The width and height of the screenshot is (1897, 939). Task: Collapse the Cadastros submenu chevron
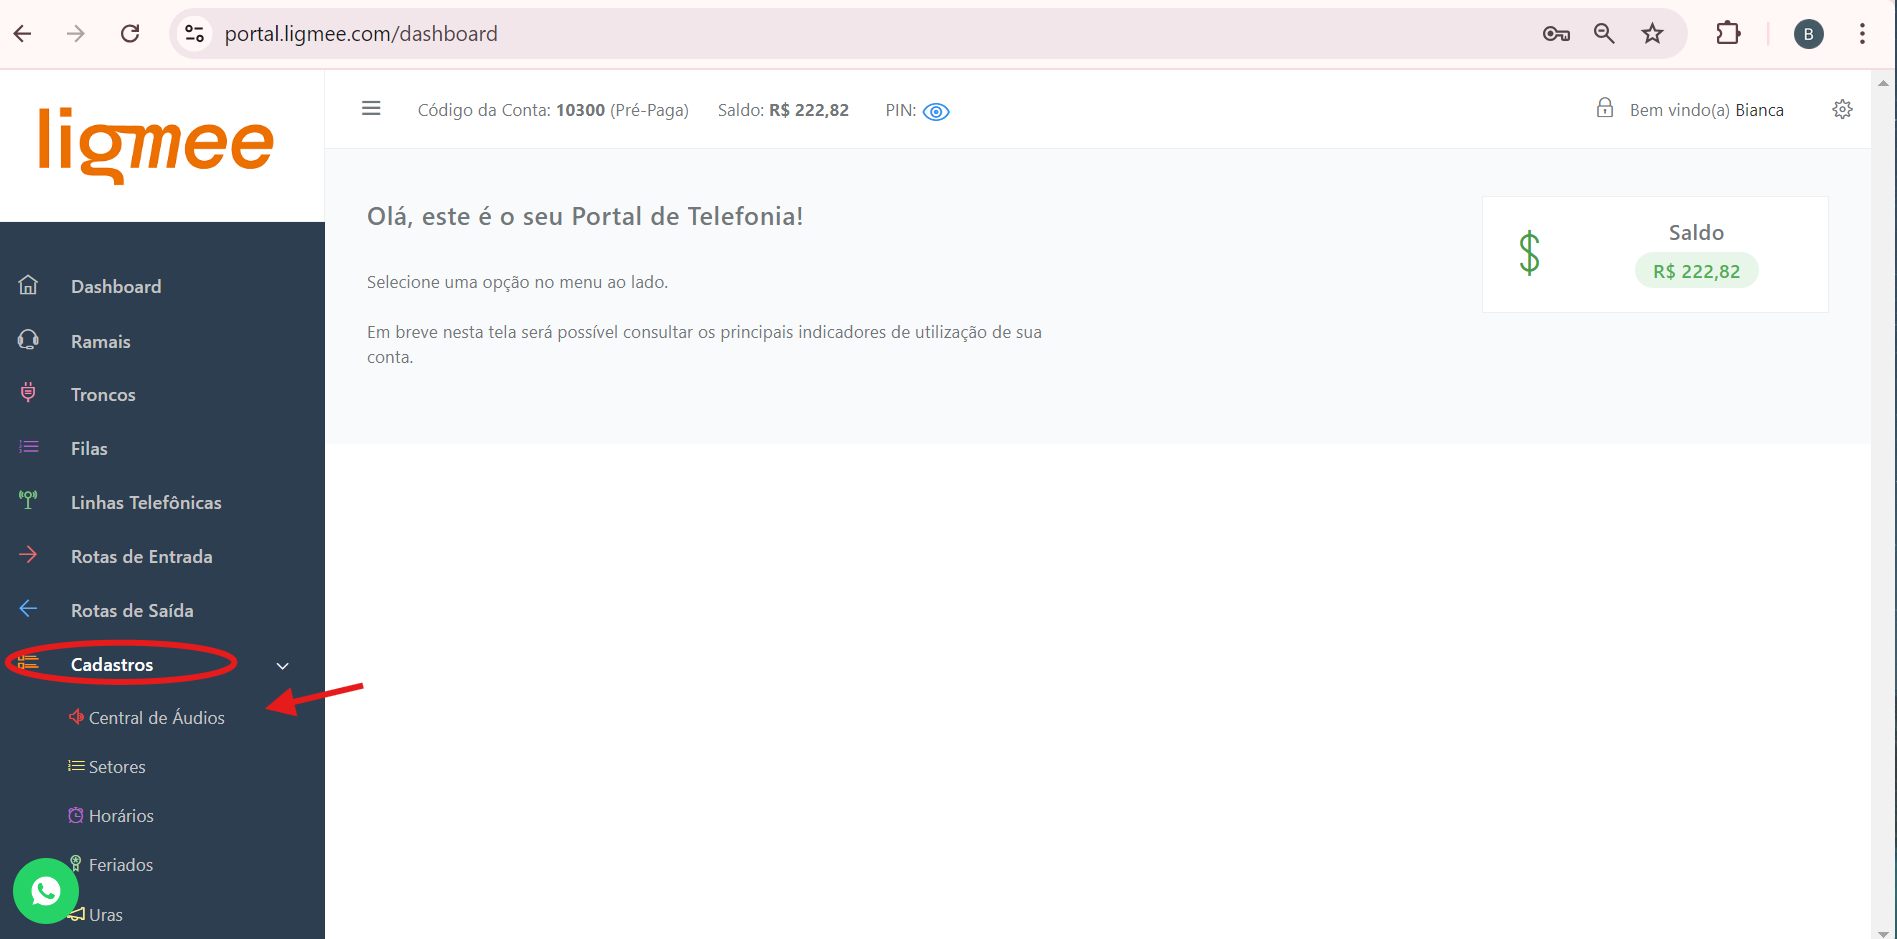tap(283, 666)
